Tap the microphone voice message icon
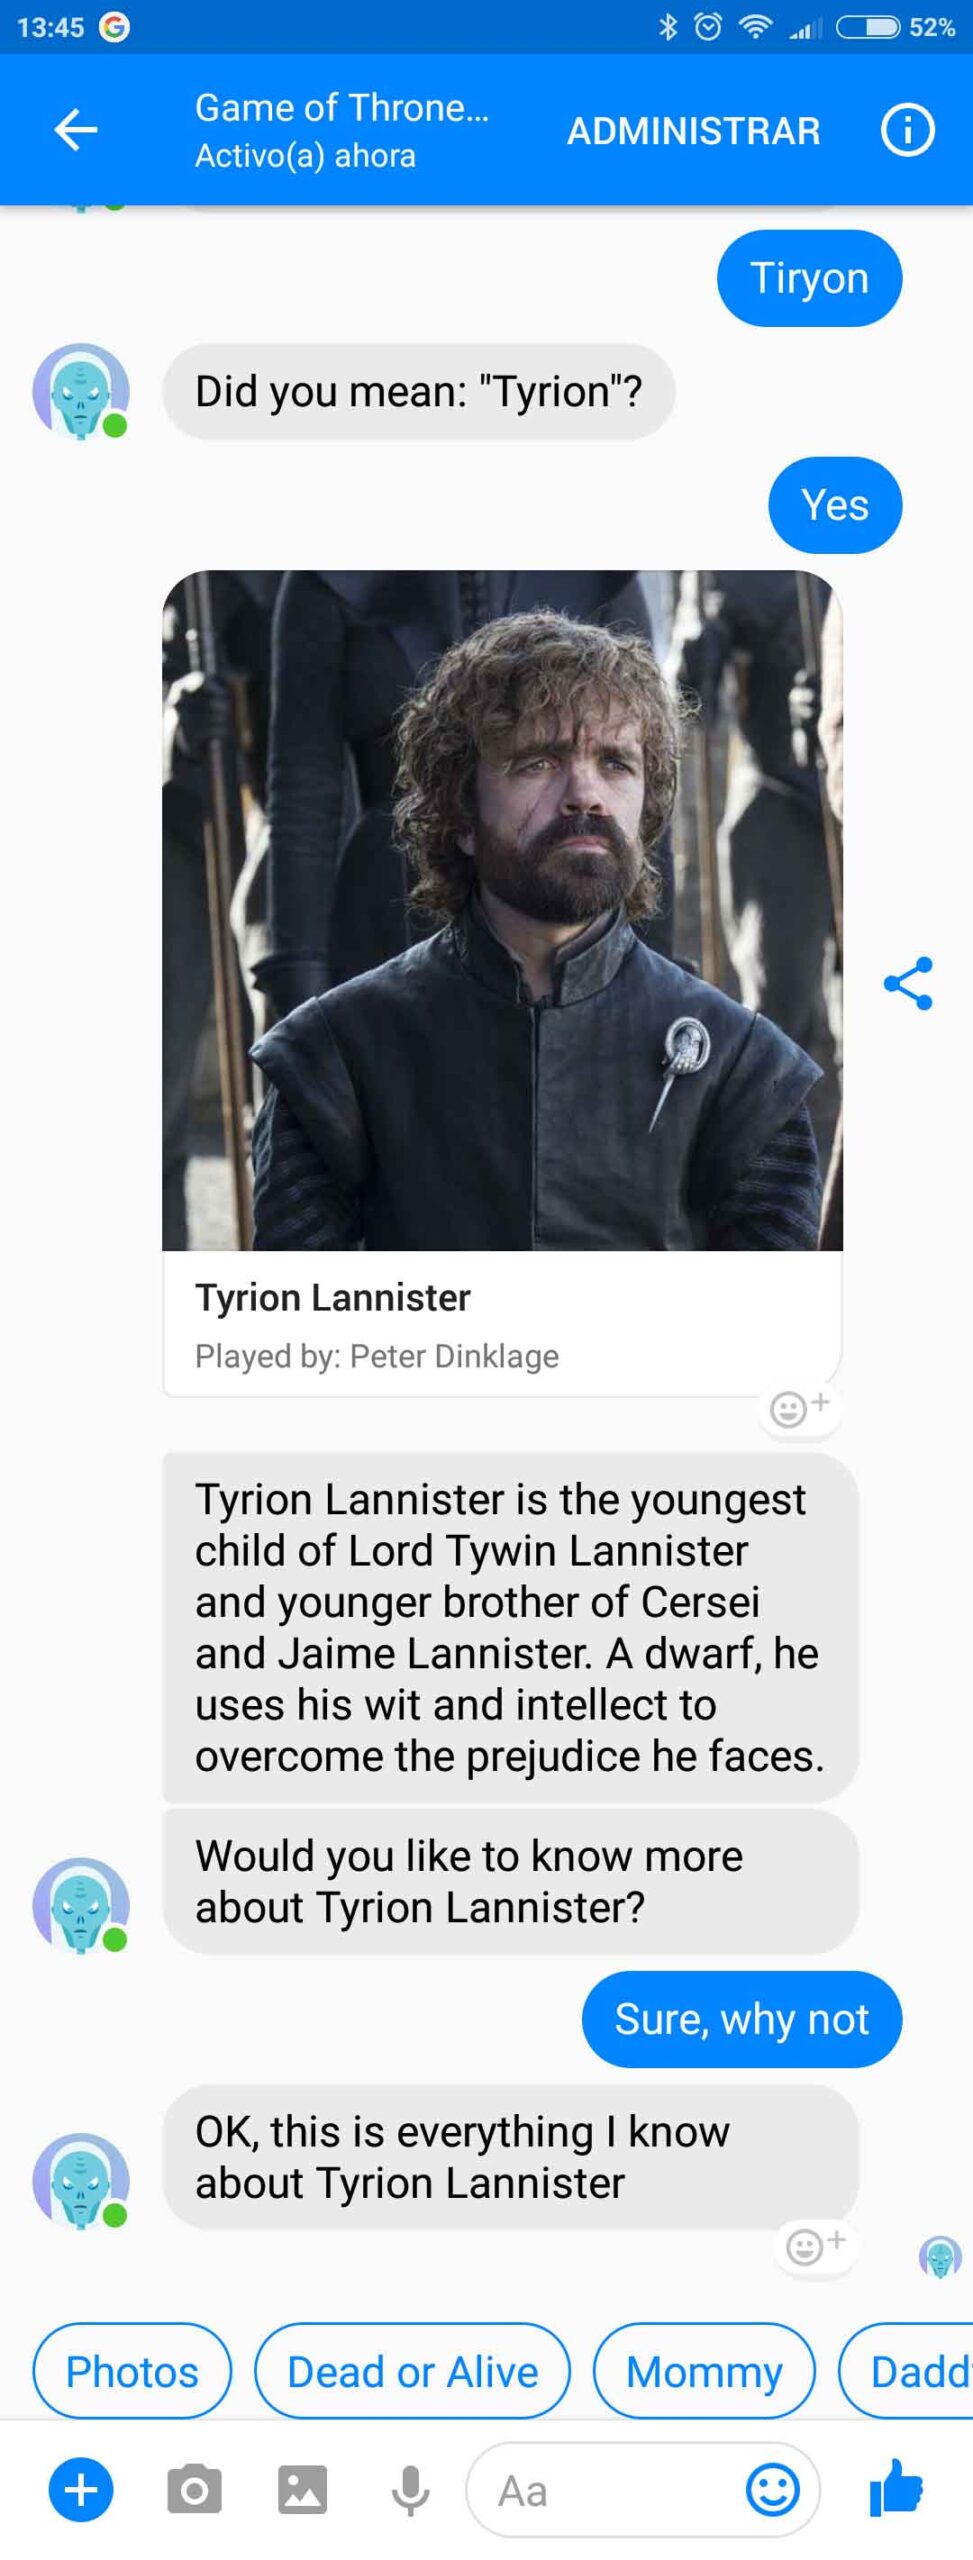The height and width of the screenshot is (2560, 973). [x=410, y=2490]
